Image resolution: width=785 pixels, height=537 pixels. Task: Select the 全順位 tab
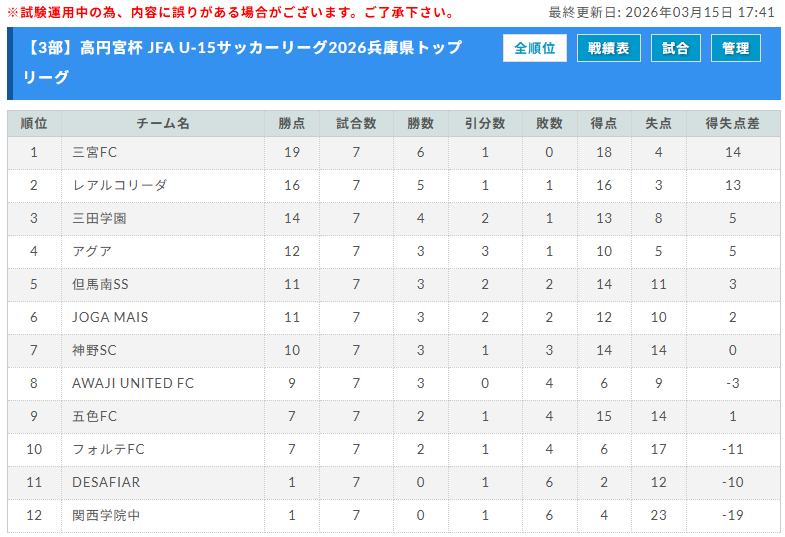click(x=534, y=48)
